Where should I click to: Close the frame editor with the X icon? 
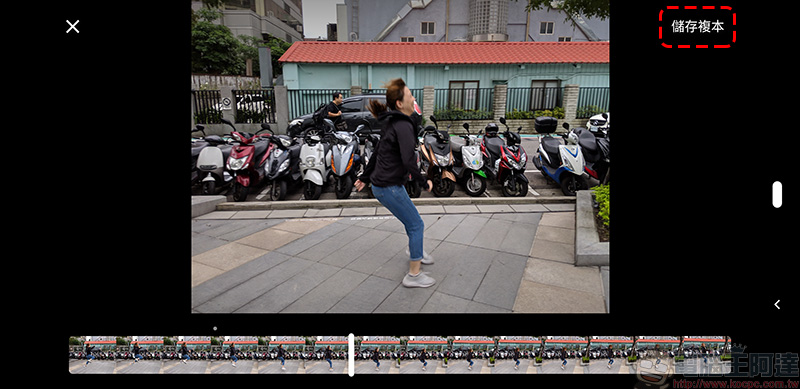pos(72,27)
